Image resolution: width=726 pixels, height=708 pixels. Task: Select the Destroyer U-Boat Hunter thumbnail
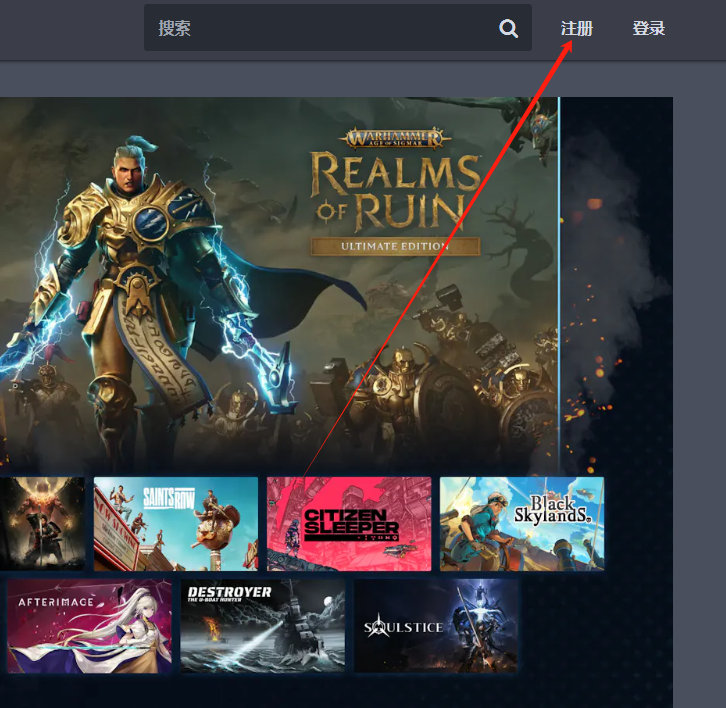pos(263,626)
